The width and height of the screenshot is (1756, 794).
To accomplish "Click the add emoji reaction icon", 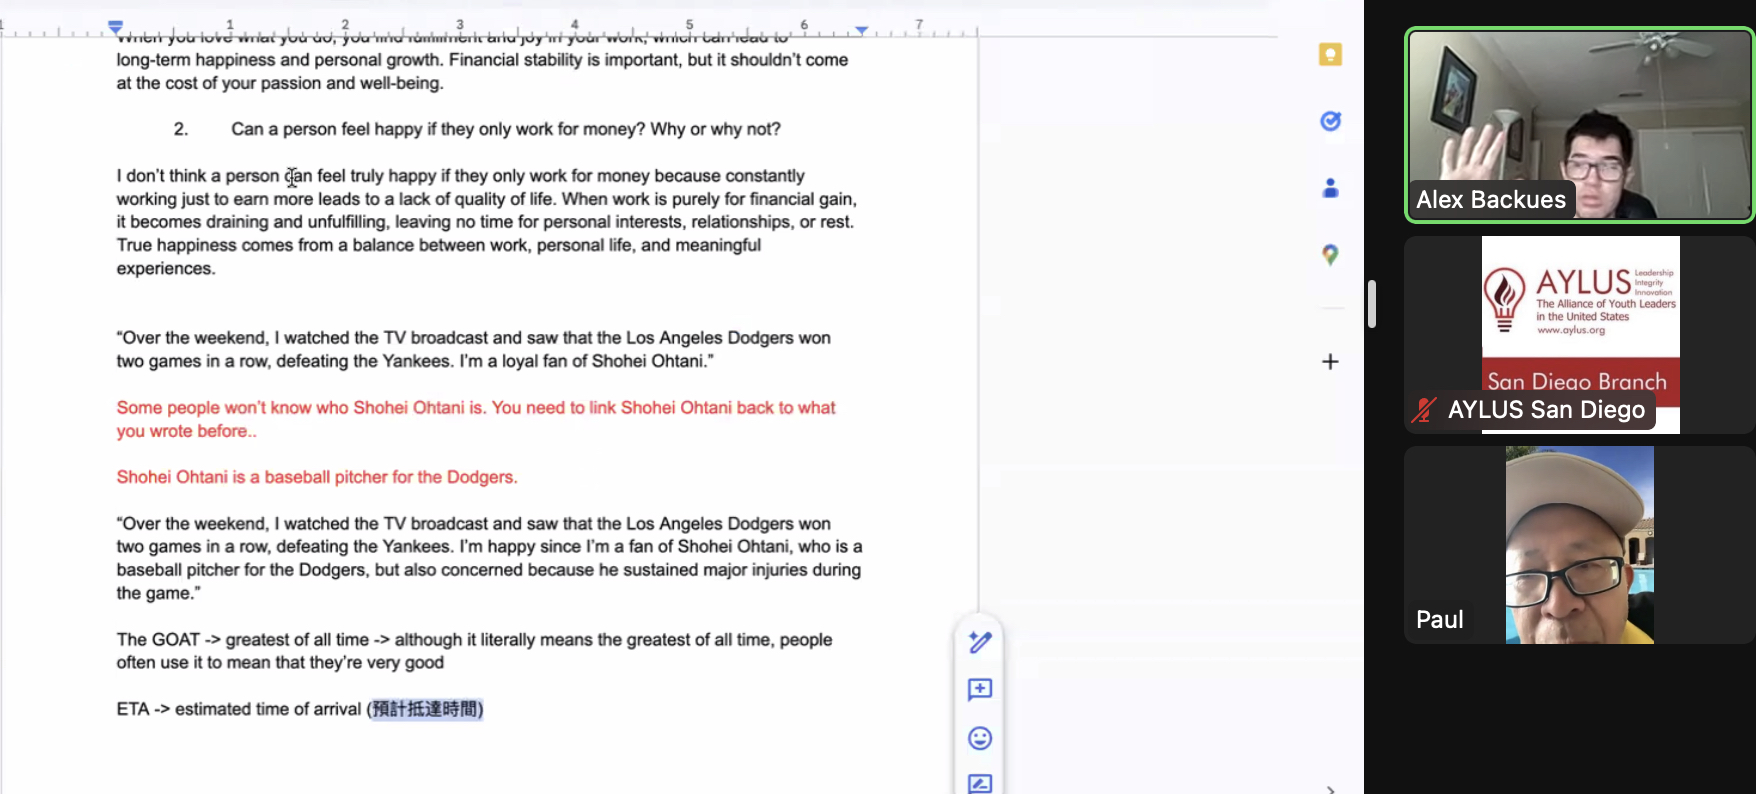I will click(x=980, y=738).
